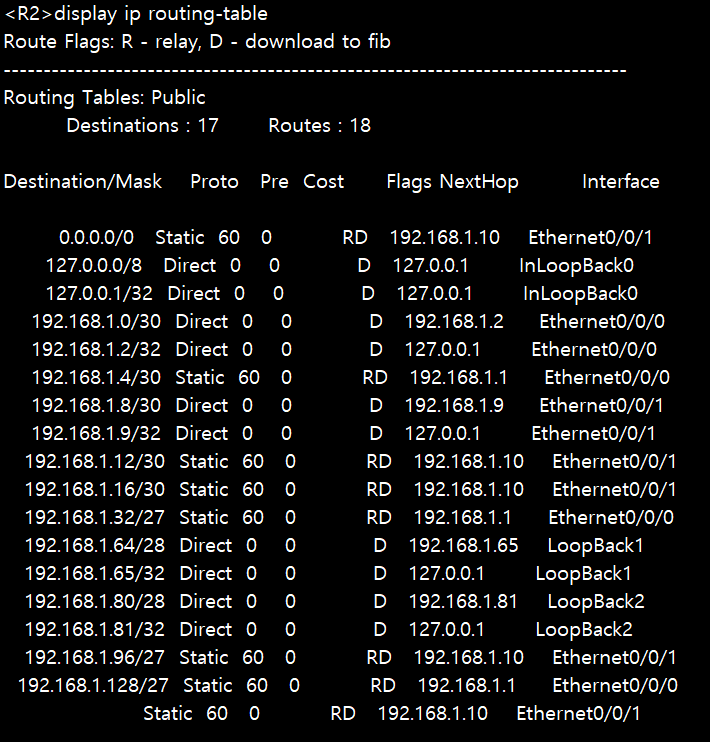Image resolution: width=710 pixels, height=742 pixels.
Task: Click destination 192.168.1.4/30
Action: pos(97,378)
